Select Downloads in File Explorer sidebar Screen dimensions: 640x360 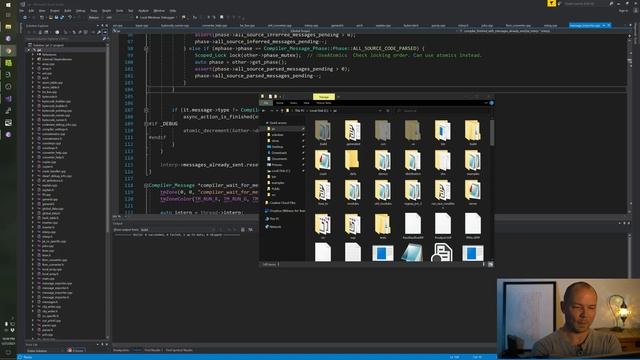tap(279, 153)
